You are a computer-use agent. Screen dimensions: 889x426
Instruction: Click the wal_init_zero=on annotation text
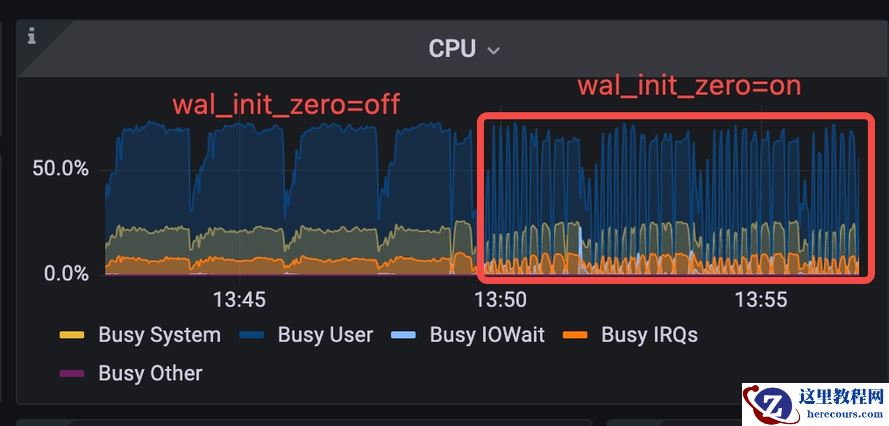(689, 86)
